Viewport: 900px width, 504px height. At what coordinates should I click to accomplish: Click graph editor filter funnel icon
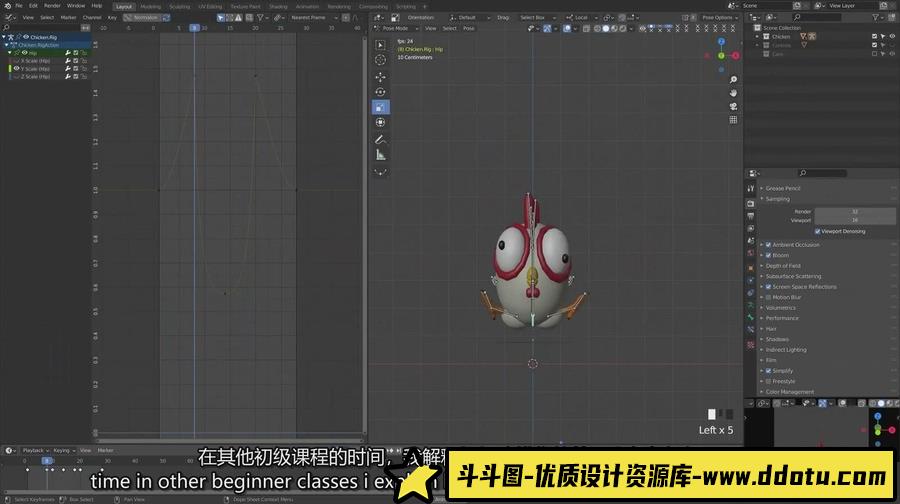click(x=261, y=18)
